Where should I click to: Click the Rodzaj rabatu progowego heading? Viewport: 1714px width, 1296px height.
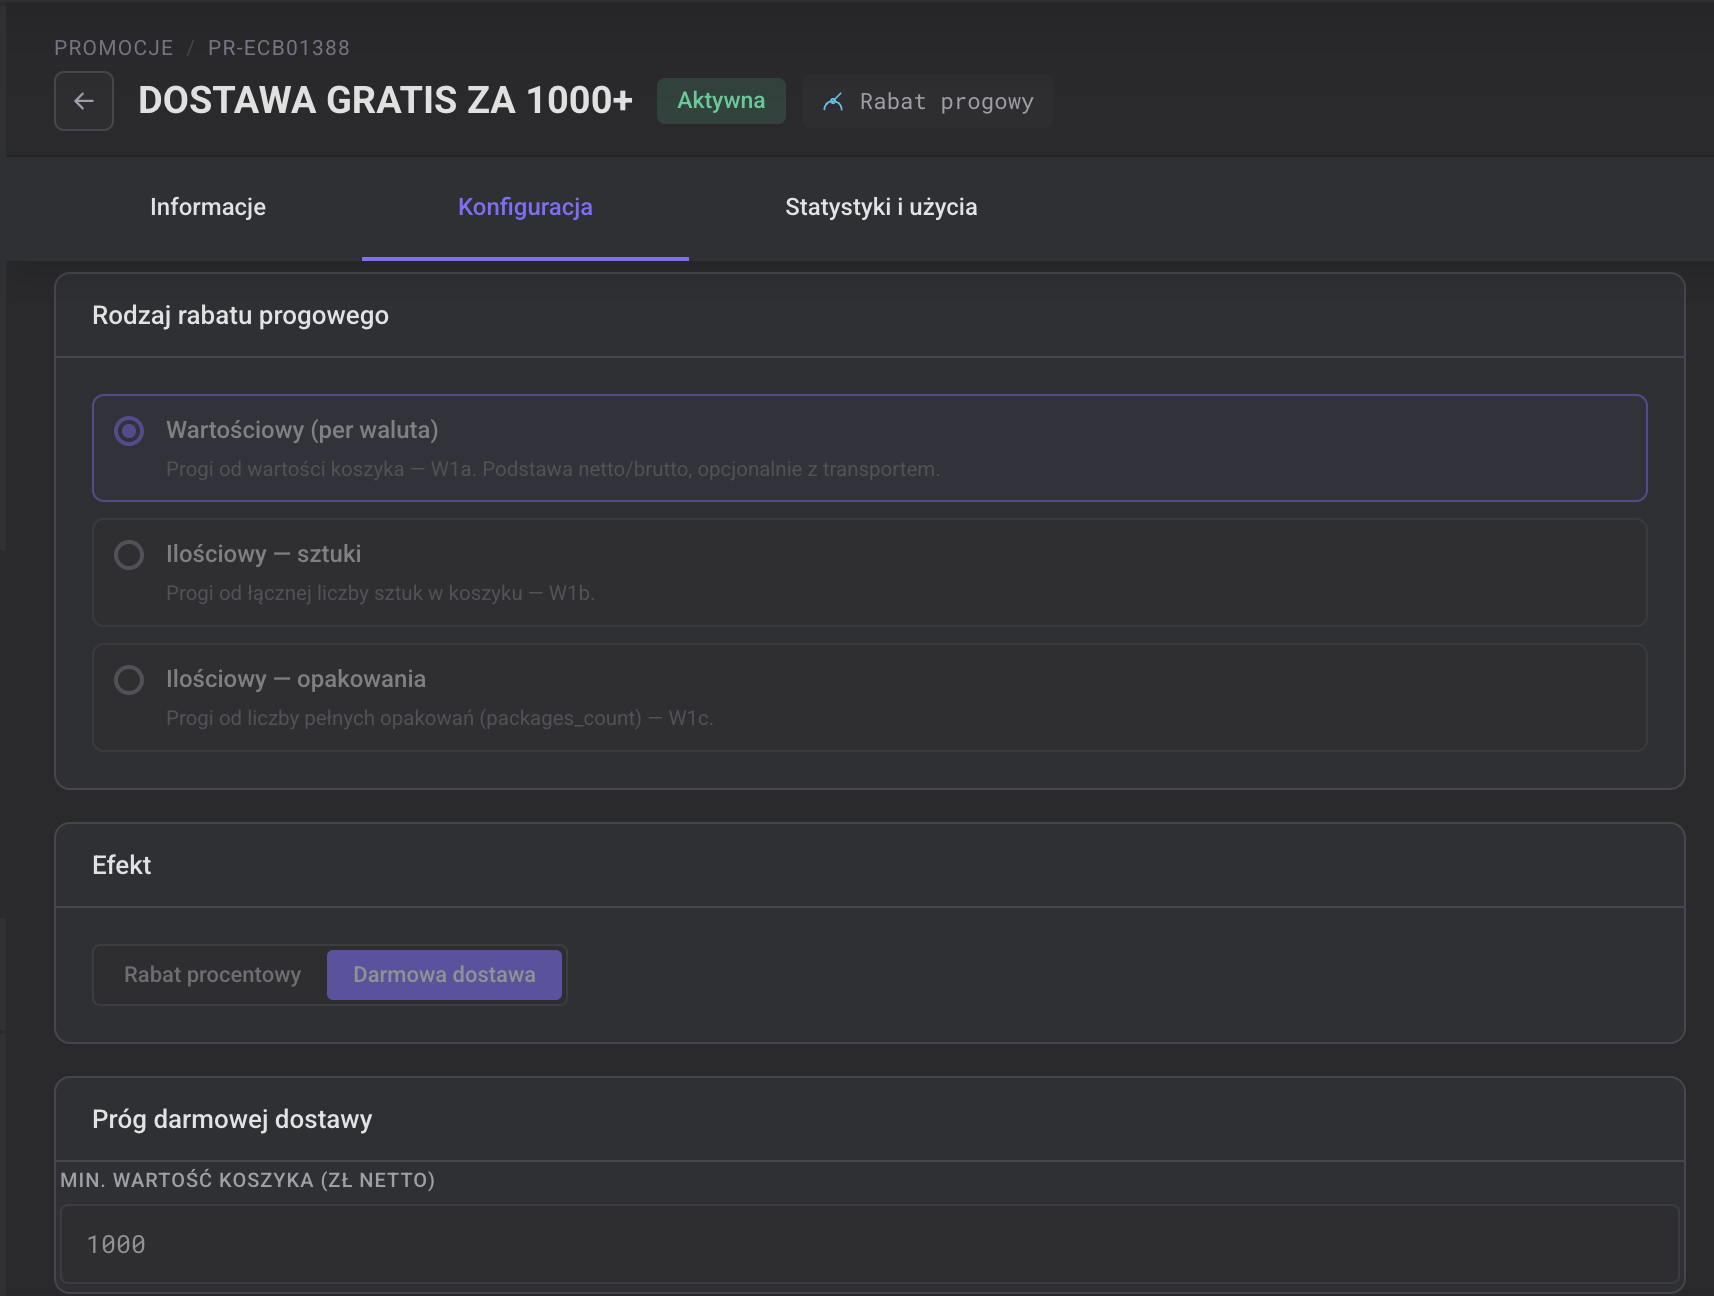click(240, 315)
